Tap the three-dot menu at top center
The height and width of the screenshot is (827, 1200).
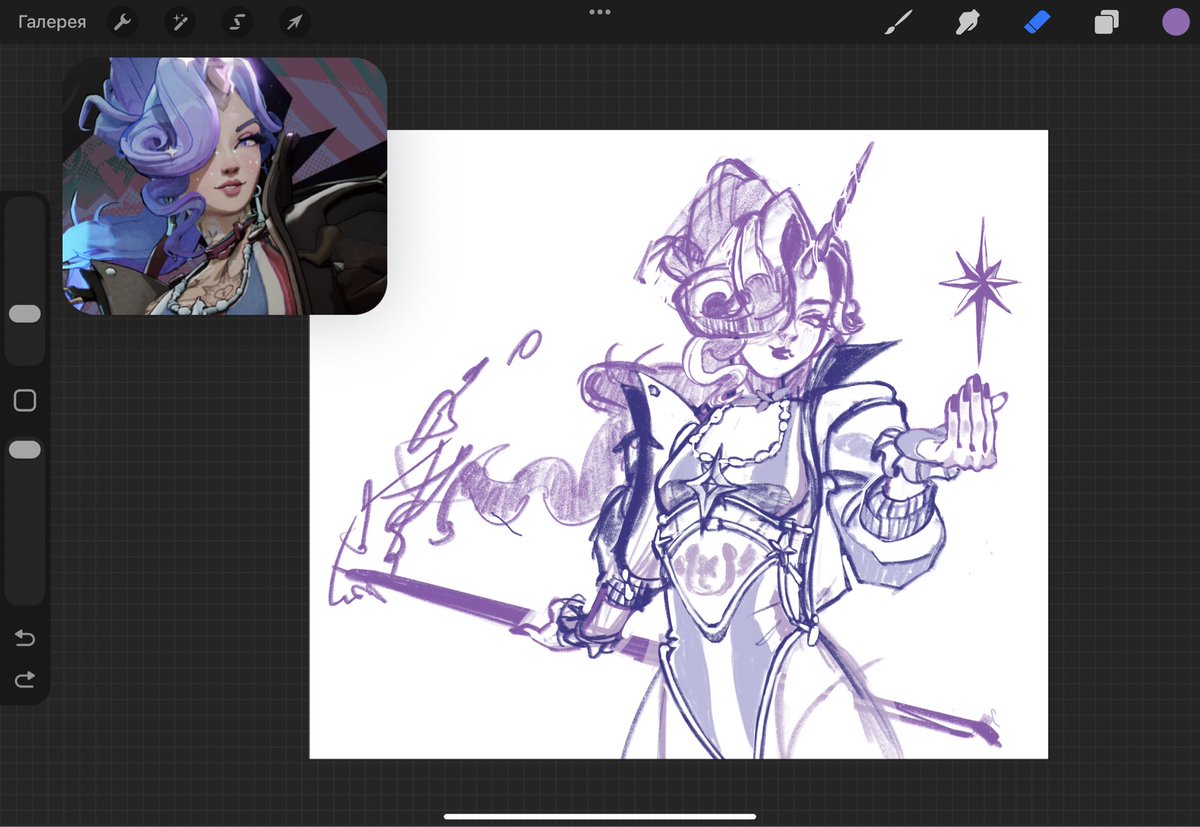[x=600, y=12]
